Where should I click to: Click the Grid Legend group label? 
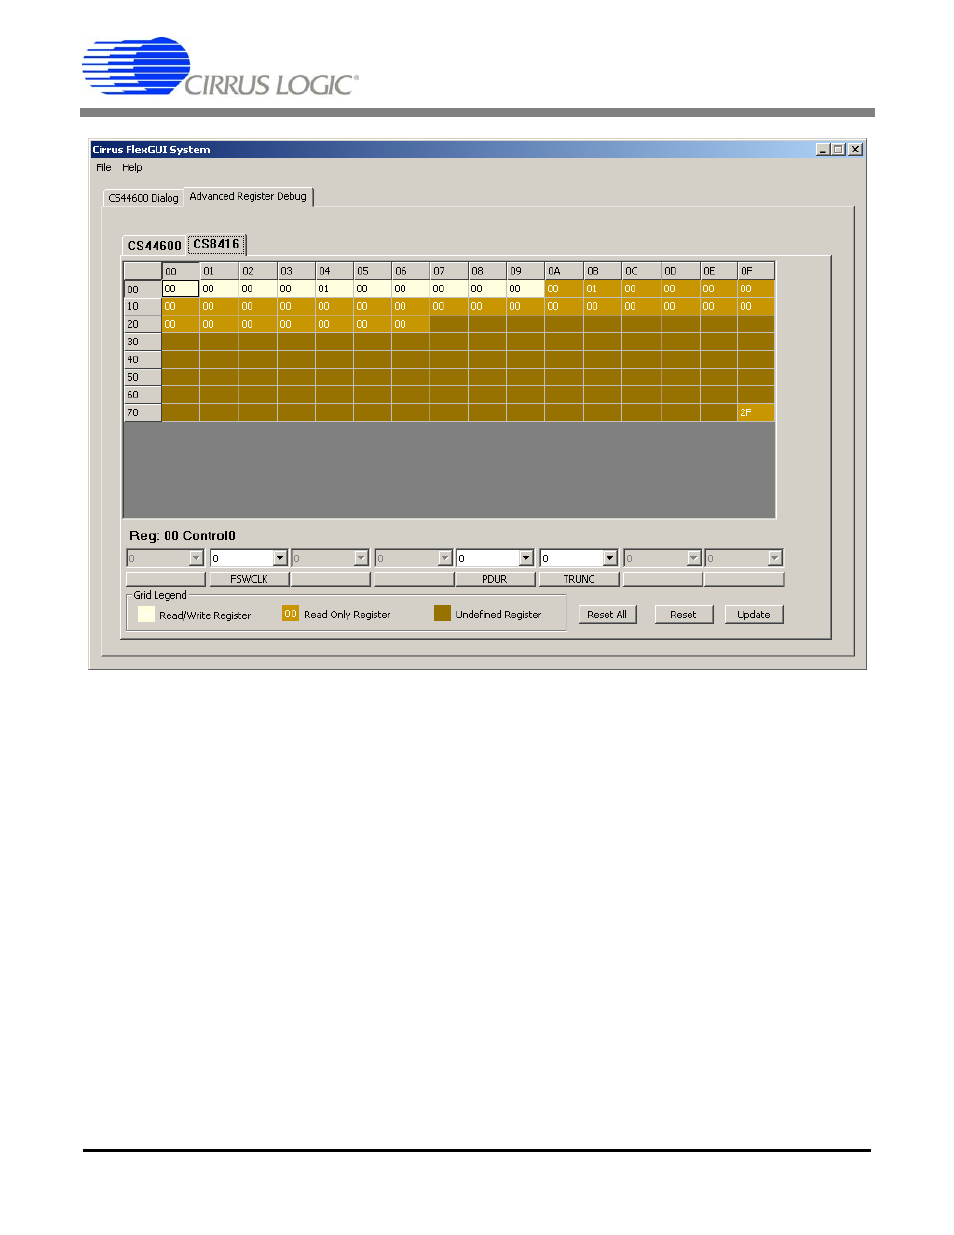coord(160,595)
